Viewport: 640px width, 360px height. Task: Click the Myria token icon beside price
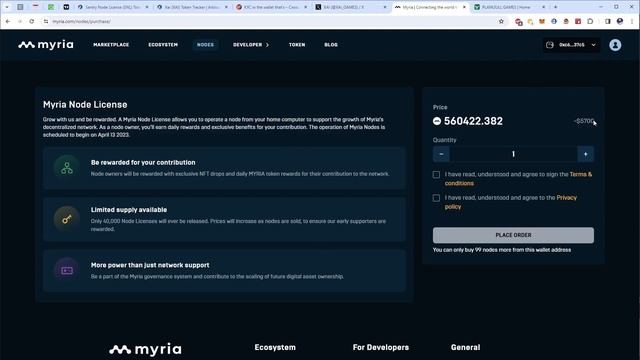(437, 121)
